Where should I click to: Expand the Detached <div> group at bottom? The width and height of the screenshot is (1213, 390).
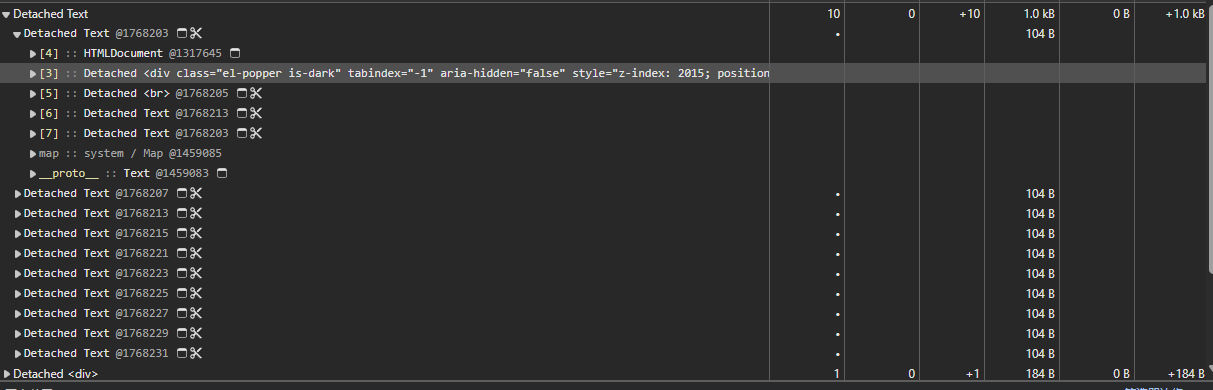pos(7,373)
